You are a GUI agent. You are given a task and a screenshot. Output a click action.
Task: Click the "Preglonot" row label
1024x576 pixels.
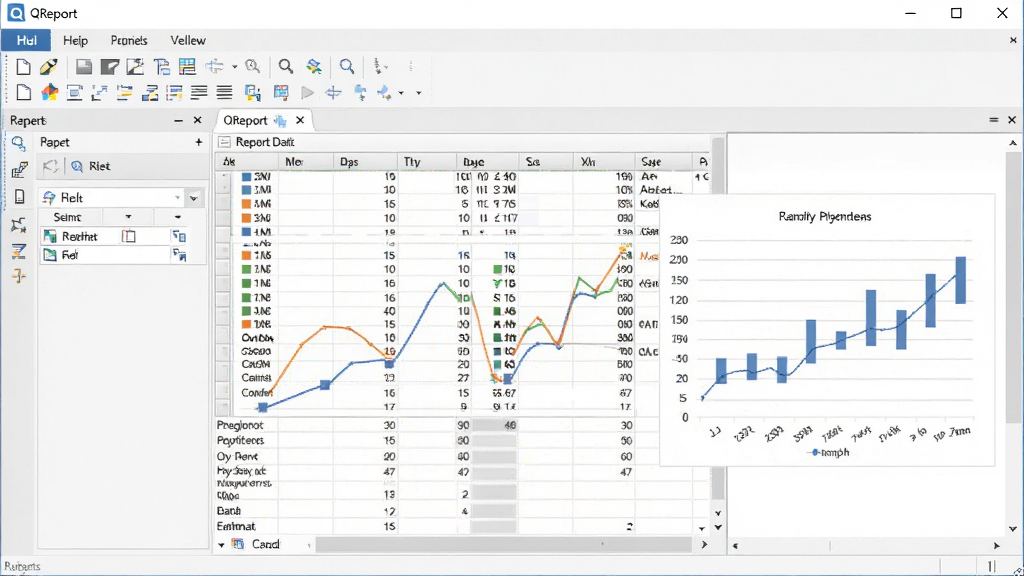240,425
